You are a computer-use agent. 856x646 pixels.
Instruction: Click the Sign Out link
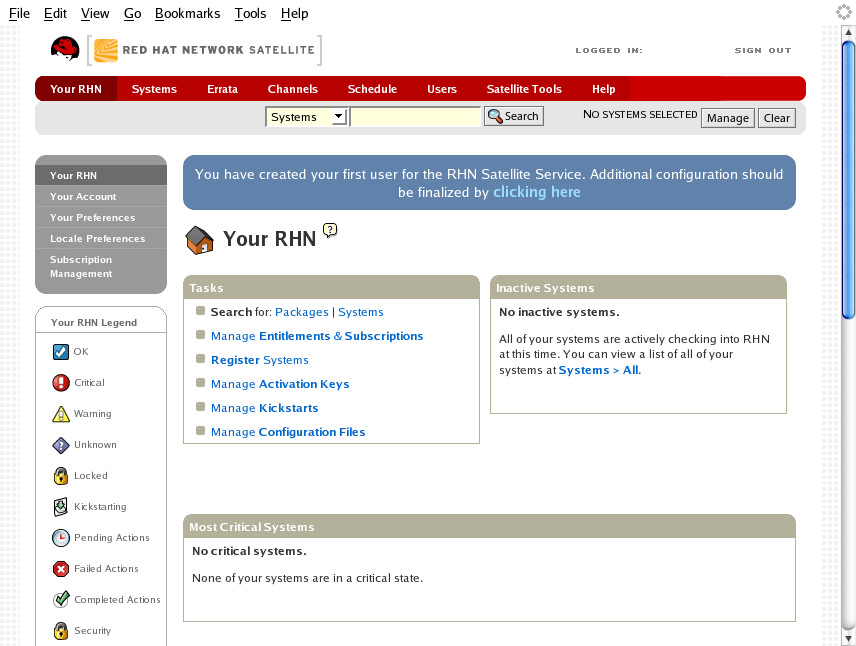[763, 50]
